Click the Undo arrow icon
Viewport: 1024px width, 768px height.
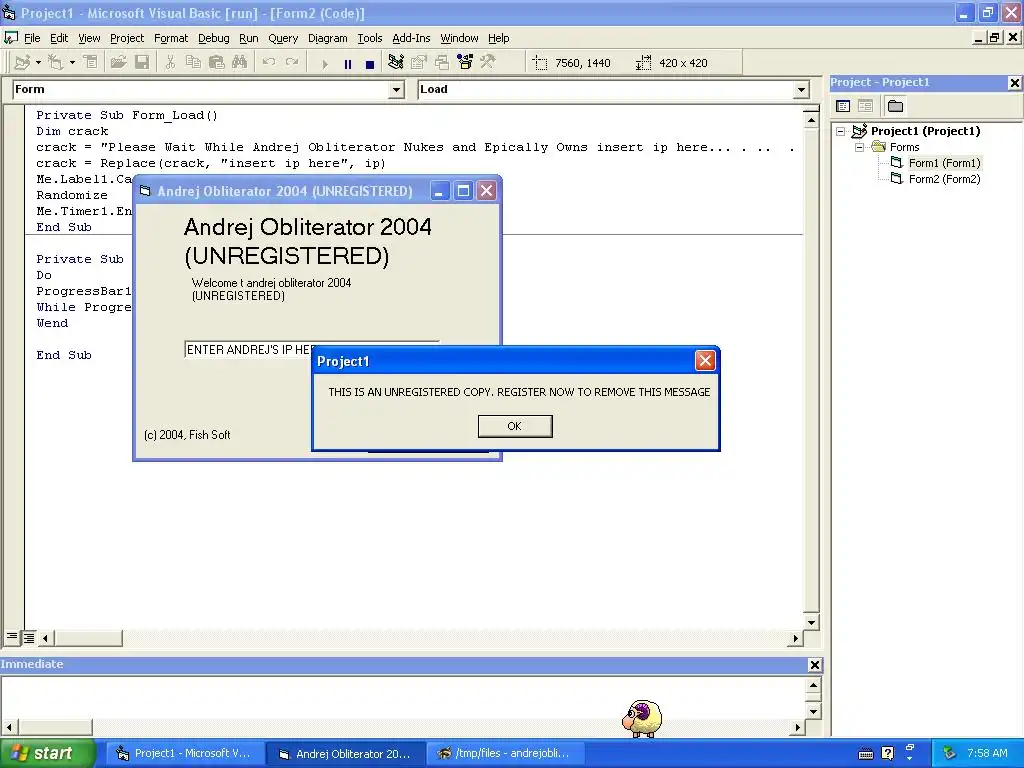coord(268,63)
